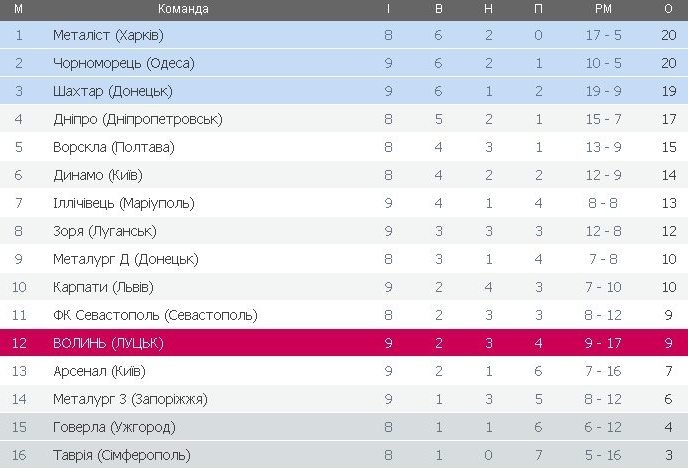Open the Металург З (Запоріжжя) entry

(x=130, y=399)
